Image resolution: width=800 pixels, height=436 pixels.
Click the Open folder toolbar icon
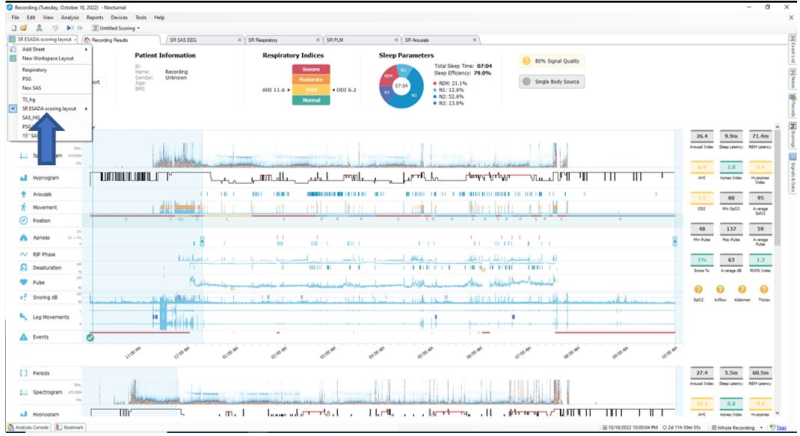coord(23,28)
